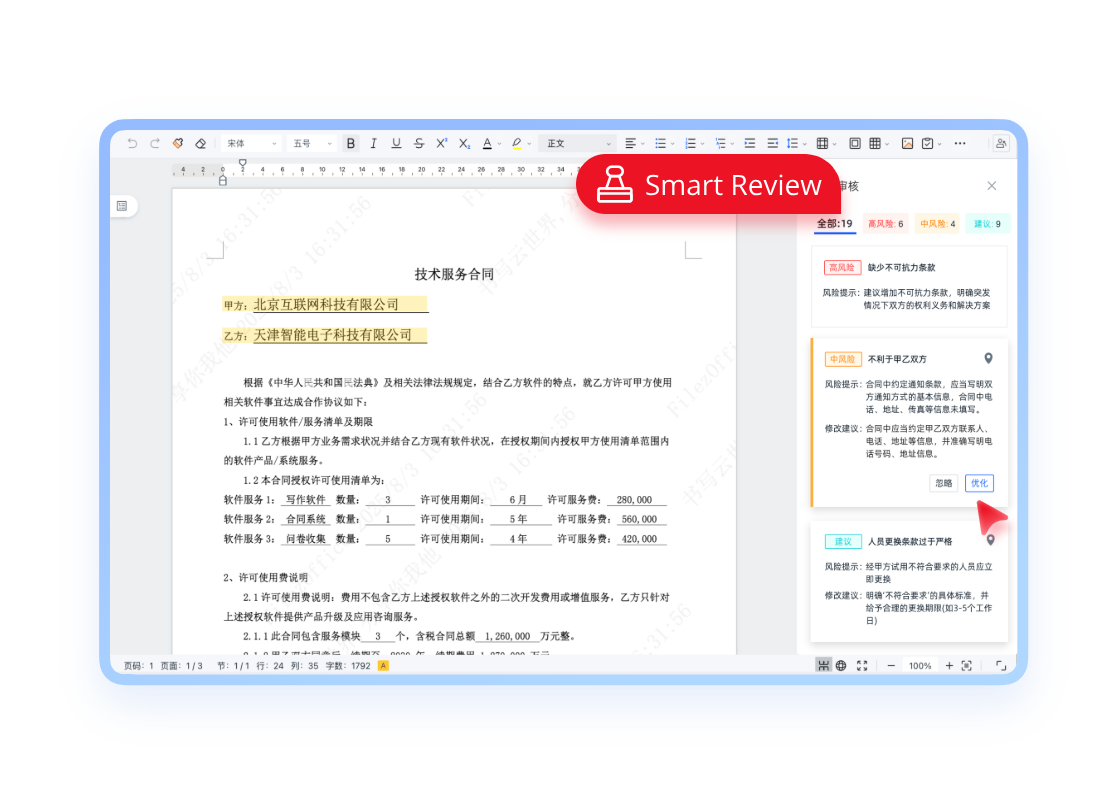Switch to the 高风险 filter tab
This screenshot has height=800, width=1120.
tap(885, 224)
